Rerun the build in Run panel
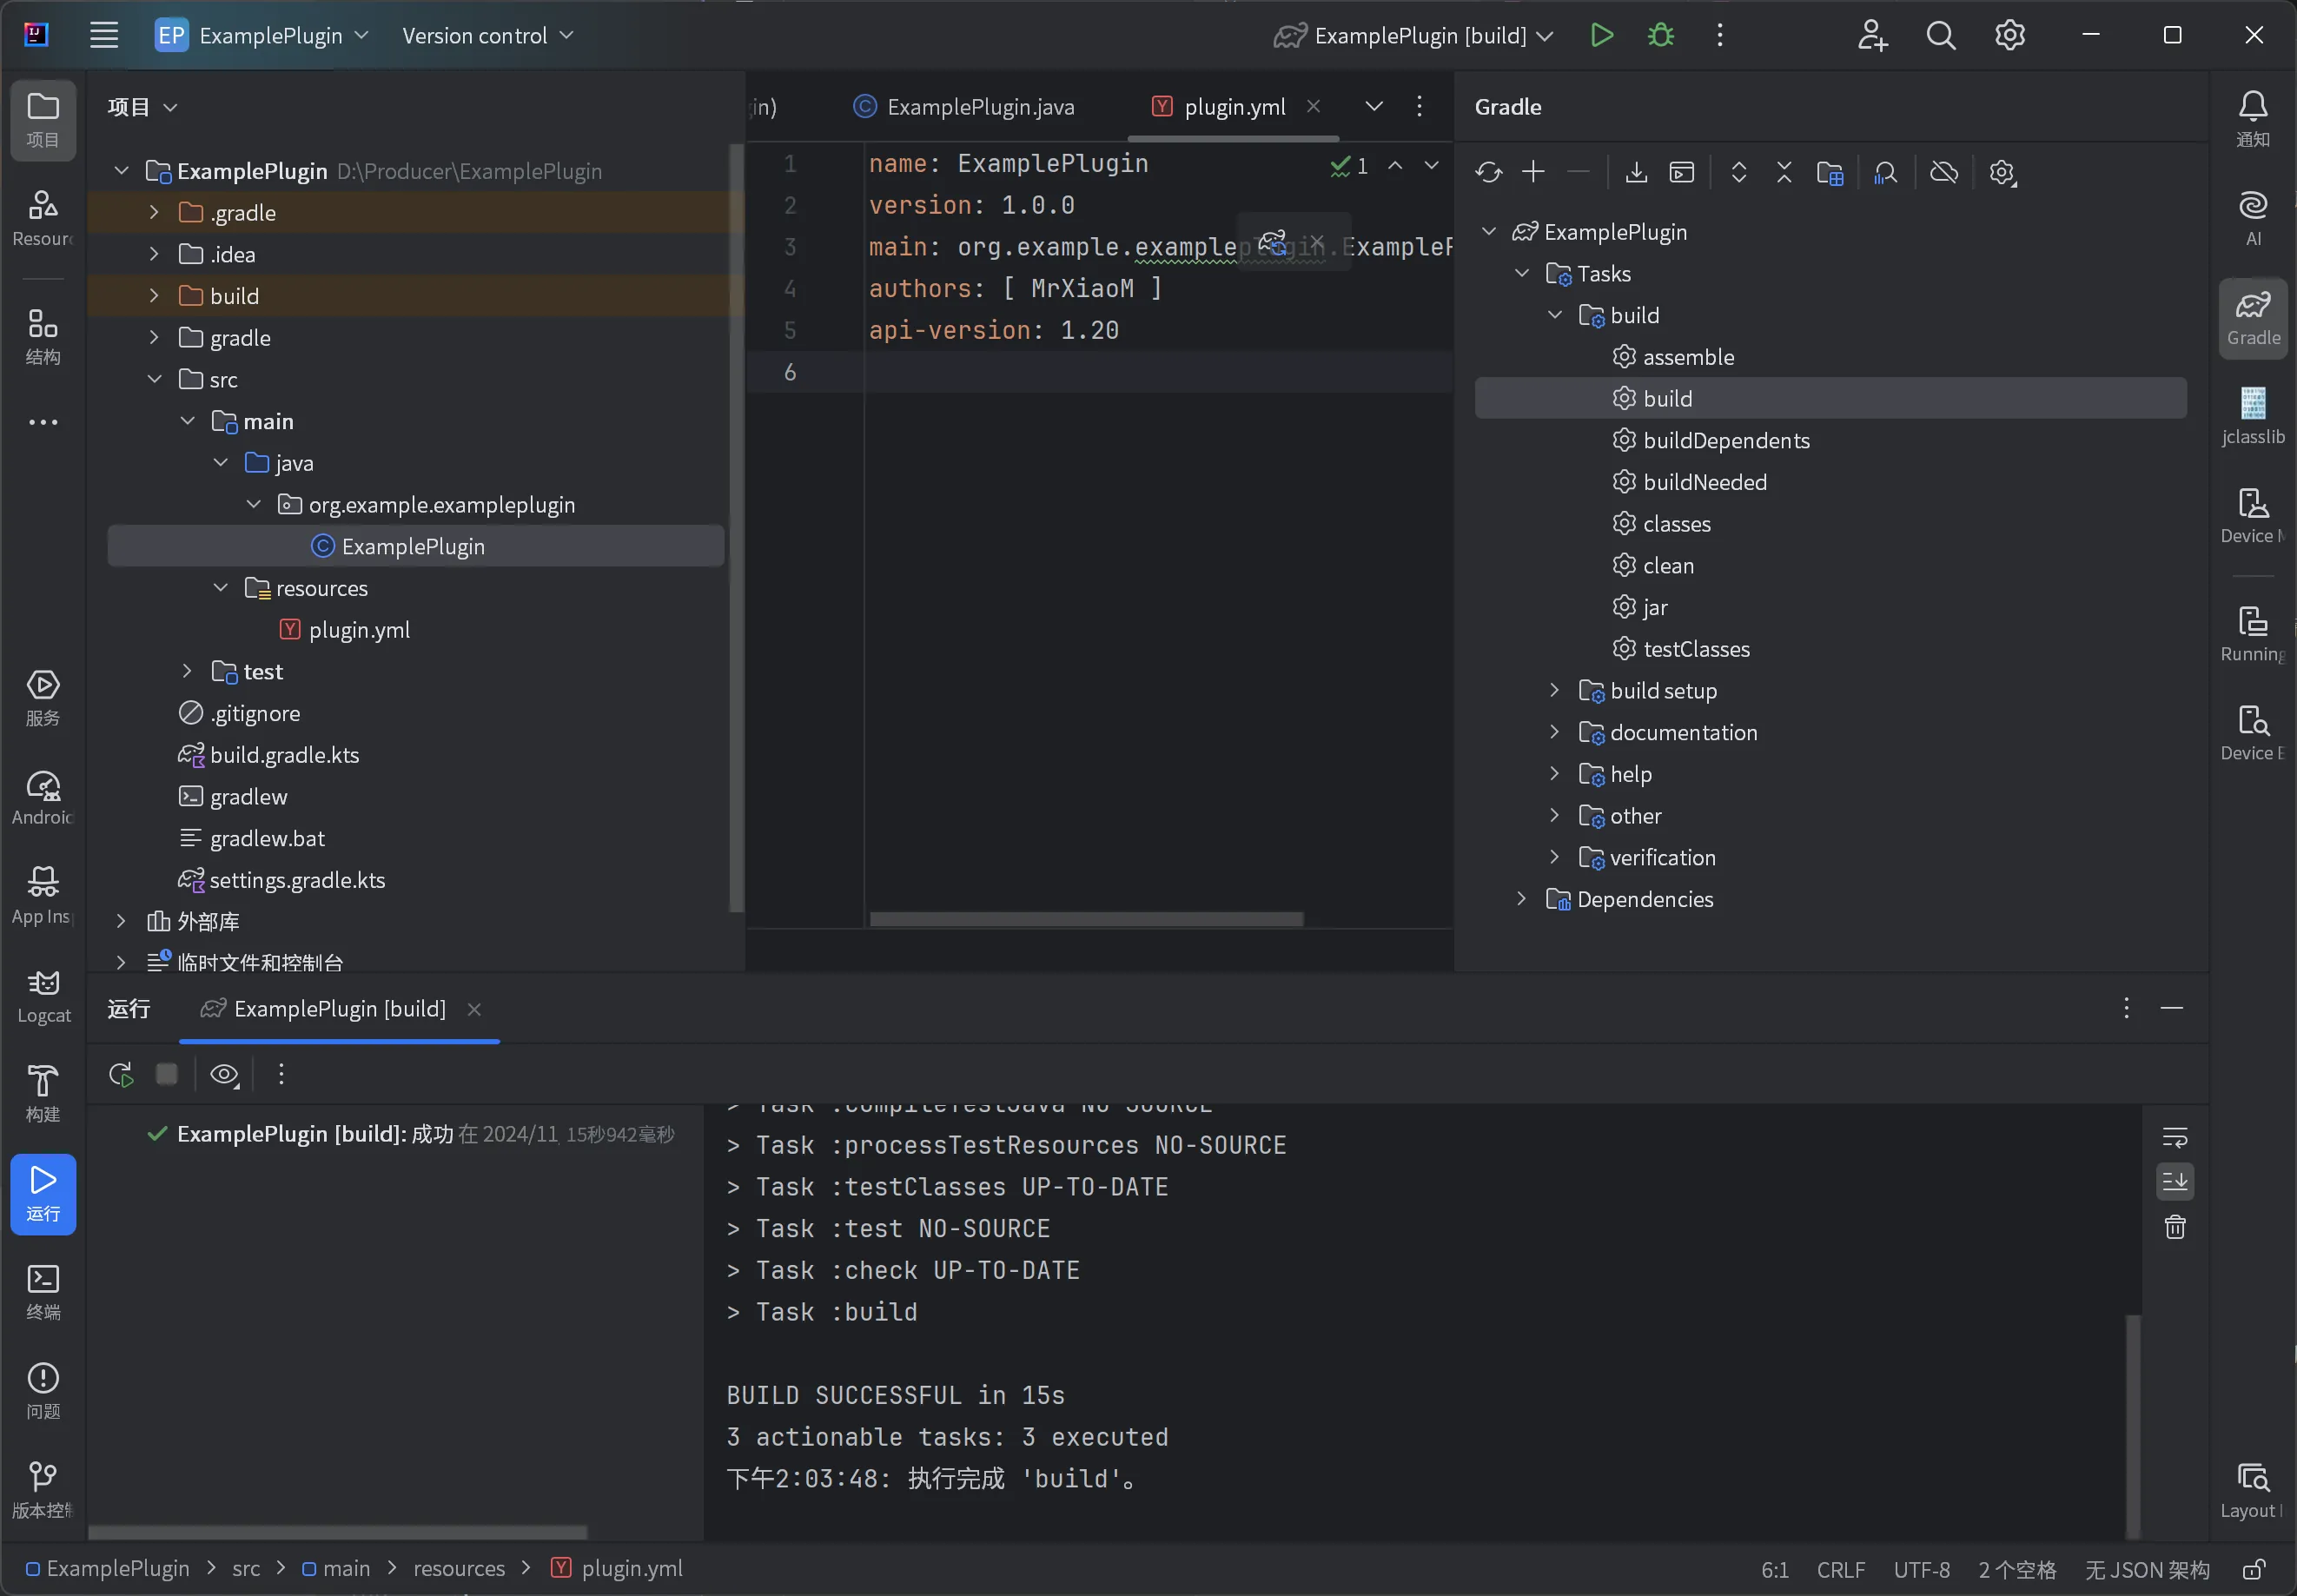This screenshot has height=1596, width=2297. click(x=121, y=1074)
